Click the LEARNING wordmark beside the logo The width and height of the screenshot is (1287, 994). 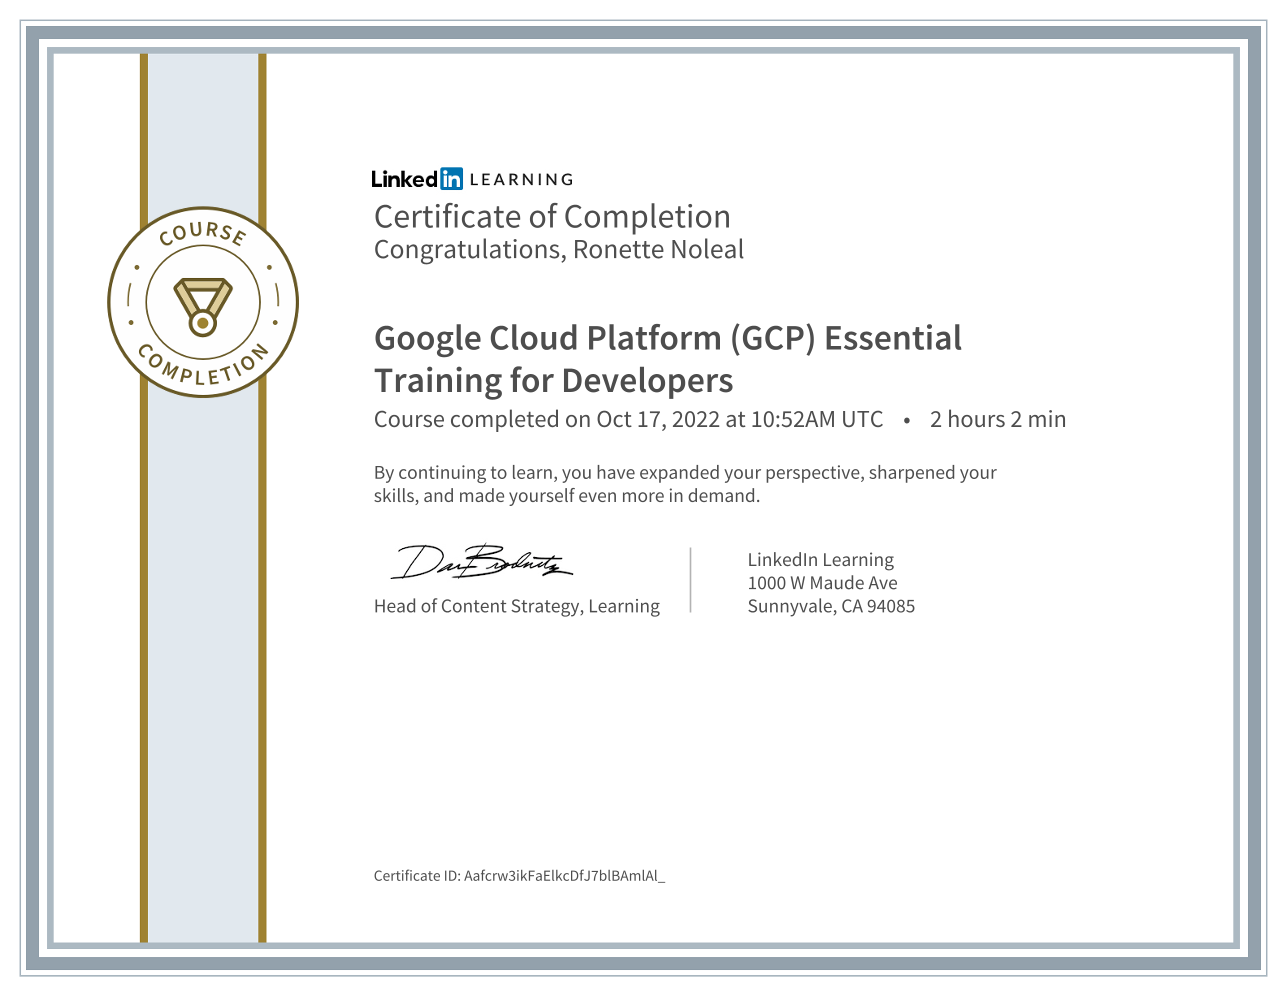tap(520, 180)
